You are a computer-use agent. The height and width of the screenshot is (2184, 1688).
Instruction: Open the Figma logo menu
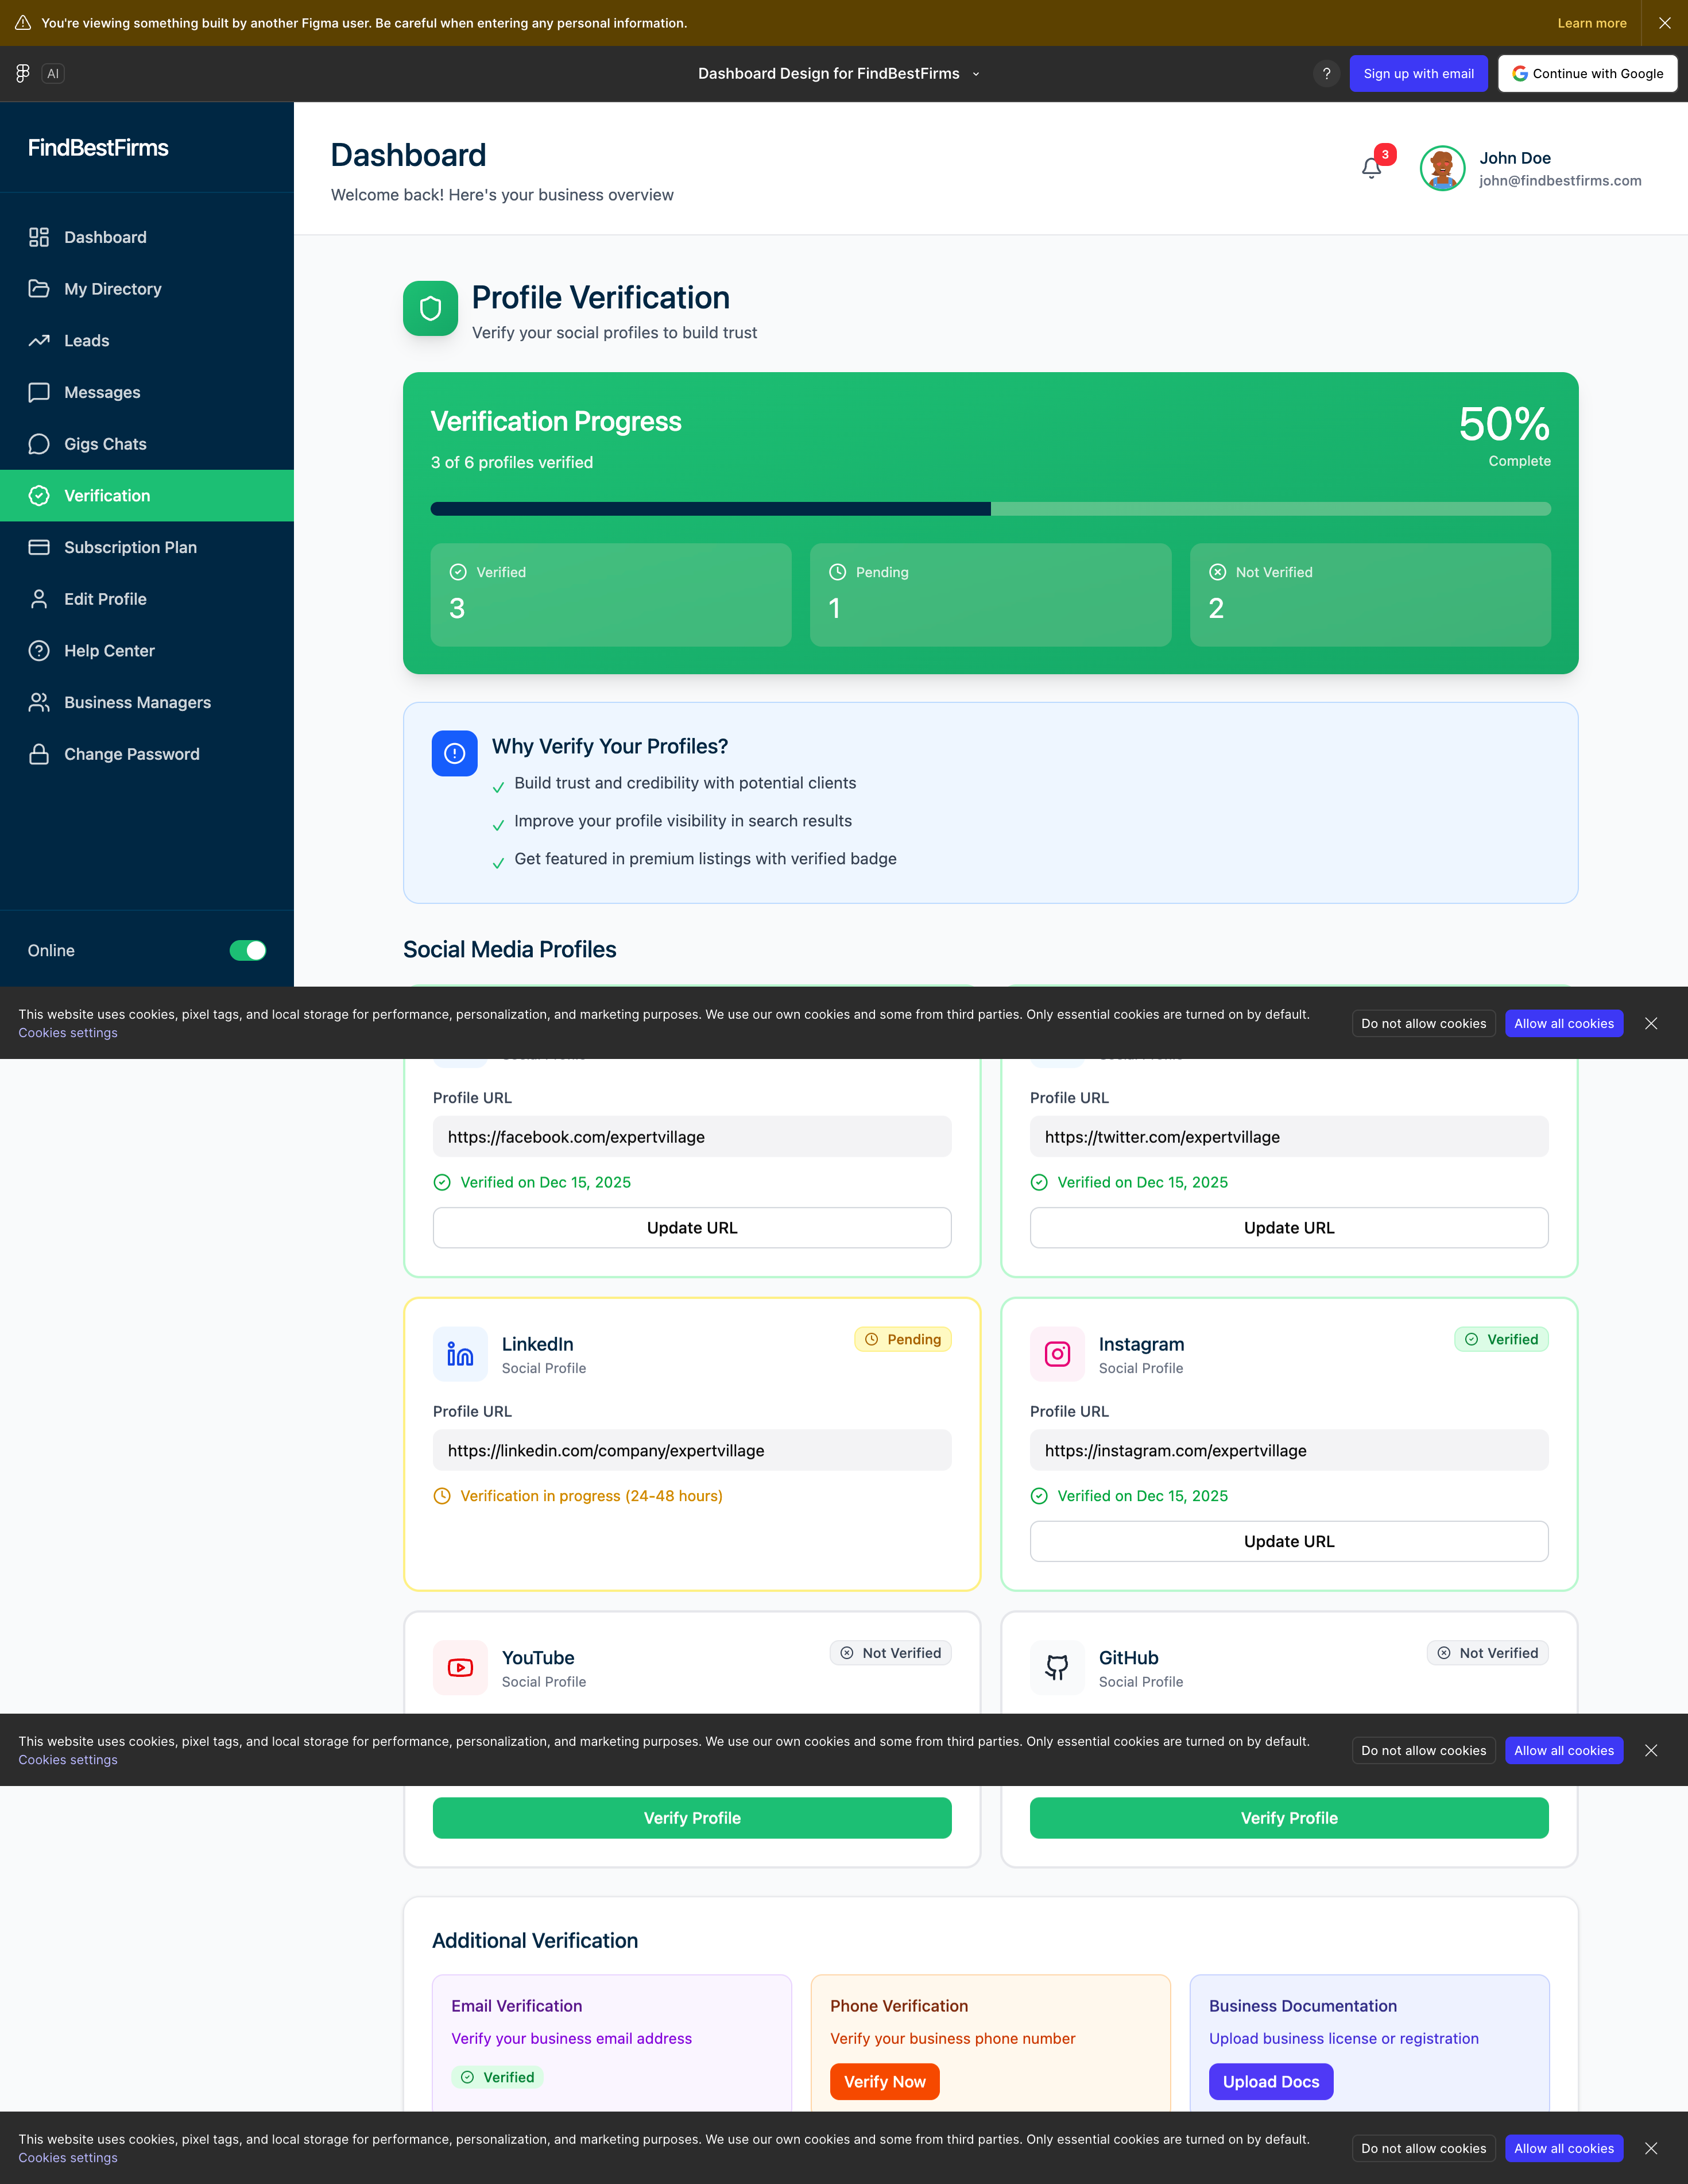(x=23, y=73)
